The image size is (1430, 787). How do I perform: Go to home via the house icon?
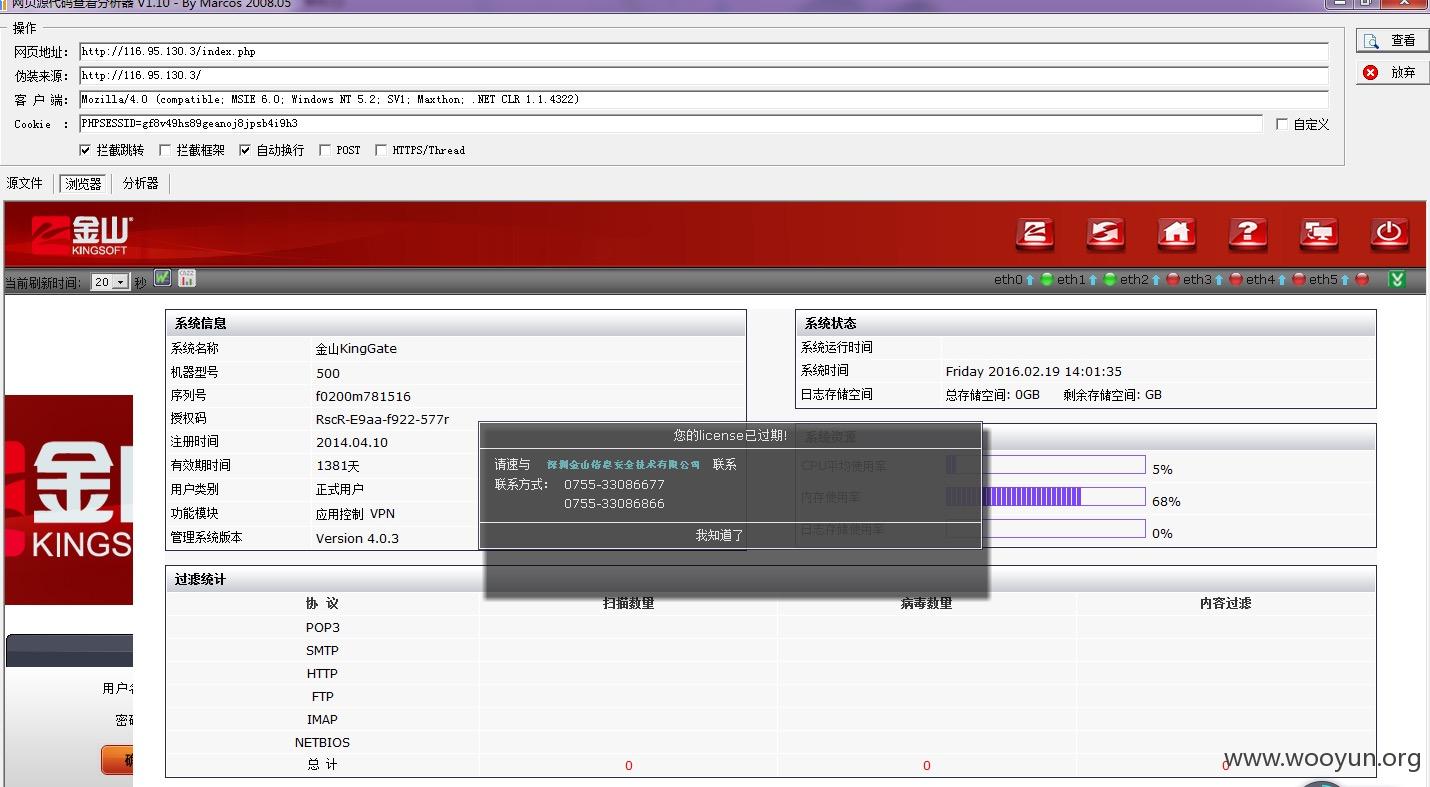pos(1177,234)
